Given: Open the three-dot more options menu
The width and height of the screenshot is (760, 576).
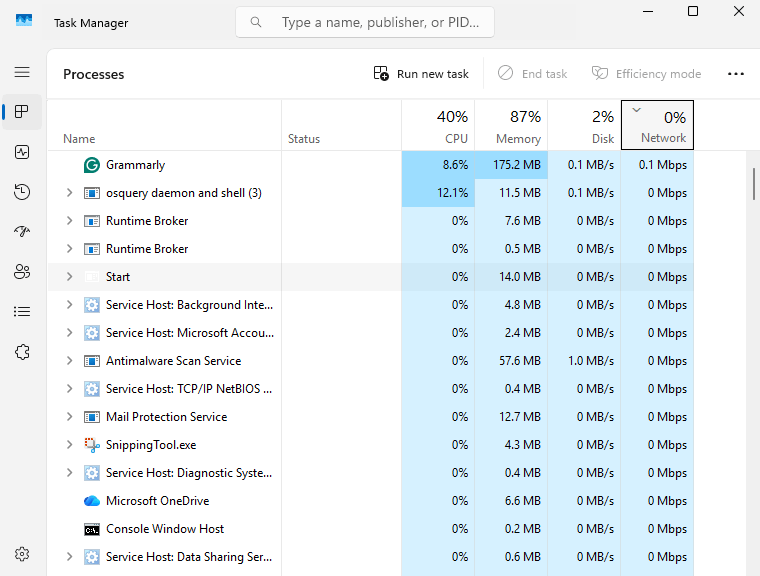Looking at the screenshot, I should point(736,74).
